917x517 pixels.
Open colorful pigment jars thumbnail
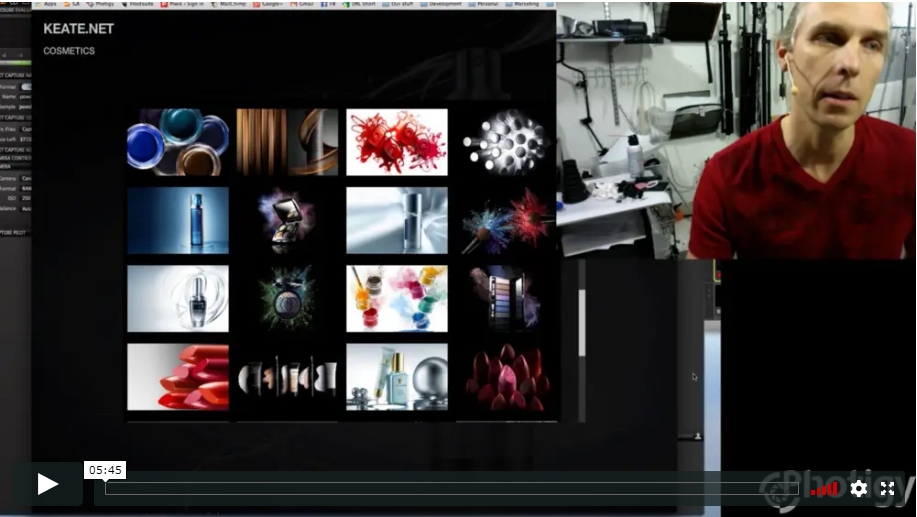click(x=397, y=299)
